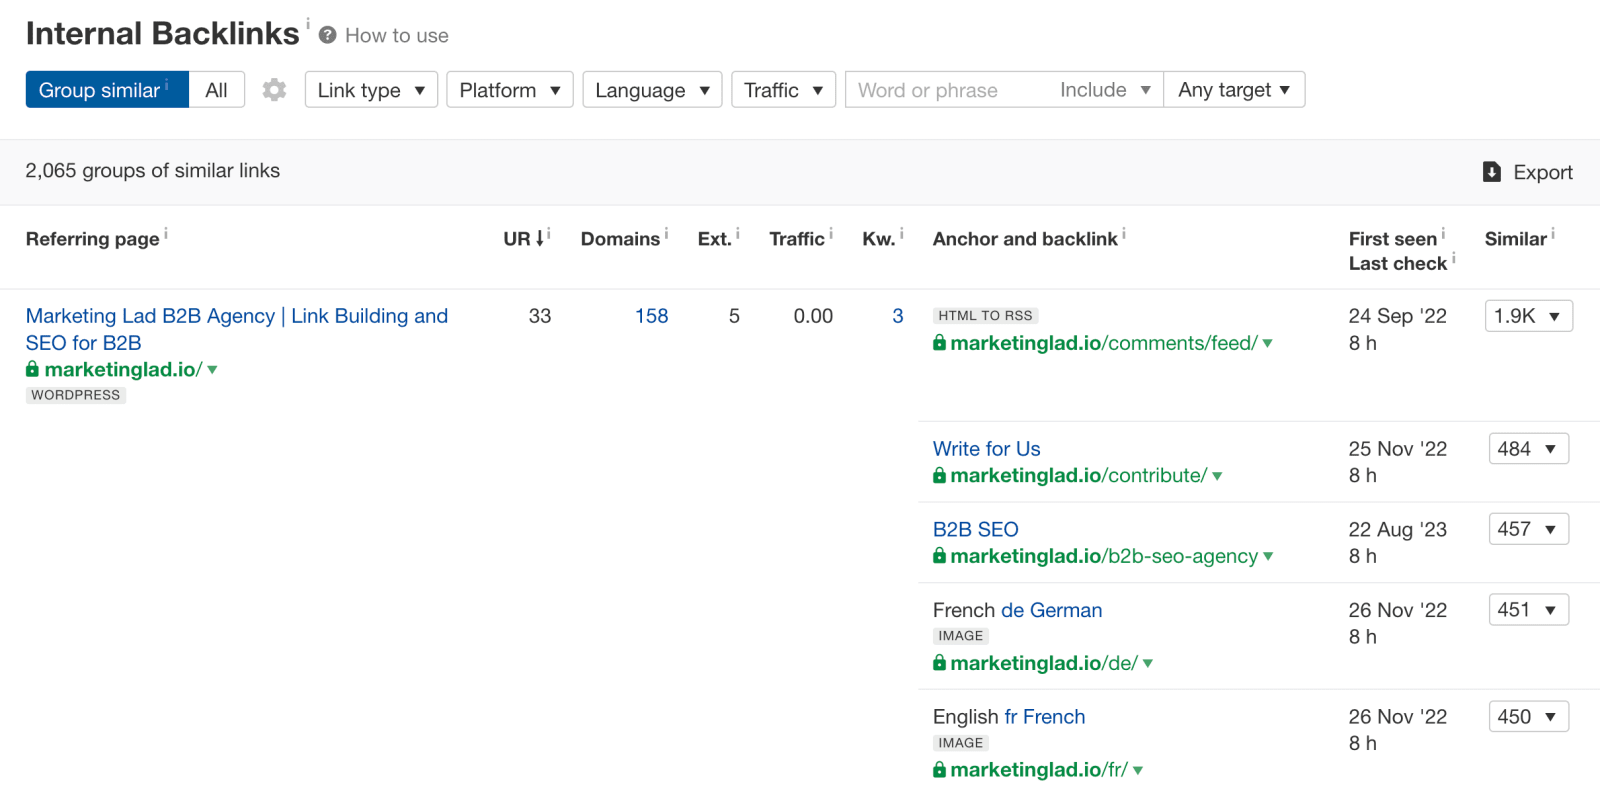Open the marketinglad.io/fr/ backlink URL
The width and height of the screenshot is (1600, 795).
1039,770
